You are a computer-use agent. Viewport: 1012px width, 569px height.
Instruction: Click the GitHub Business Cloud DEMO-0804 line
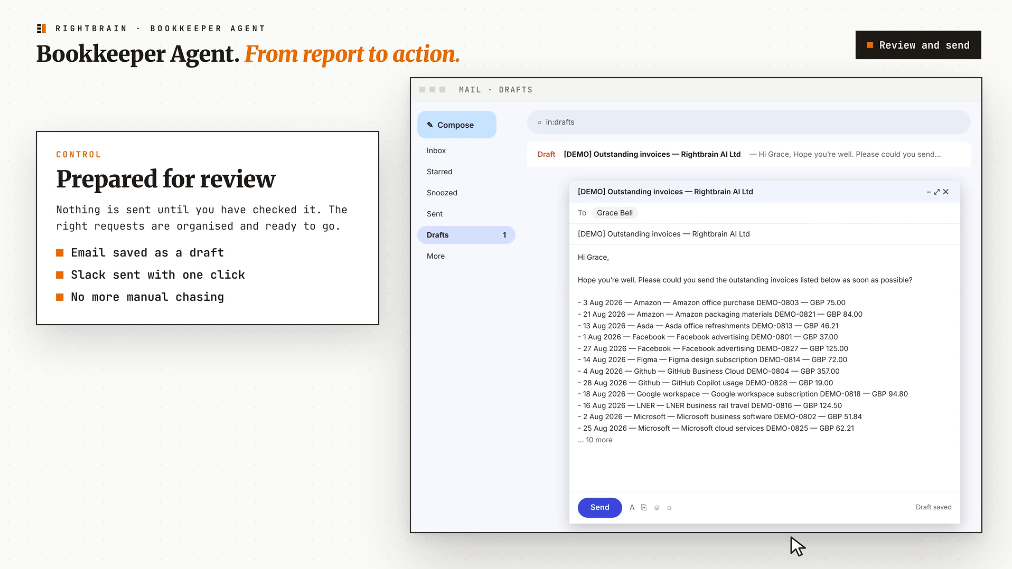708,372
